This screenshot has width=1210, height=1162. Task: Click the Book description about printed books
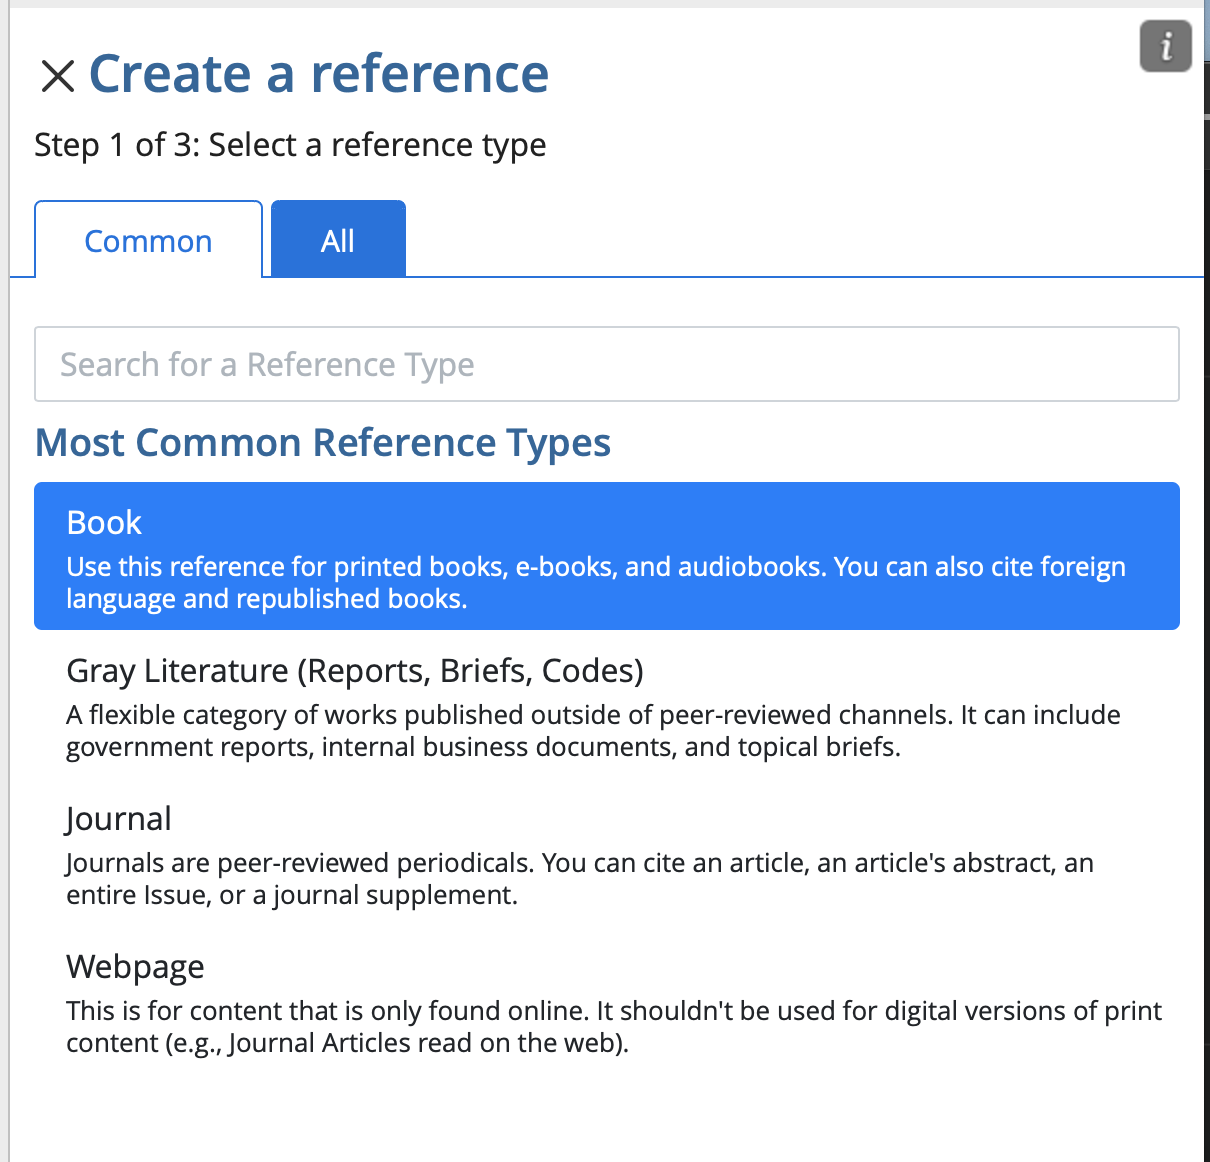tap(595, 582)
